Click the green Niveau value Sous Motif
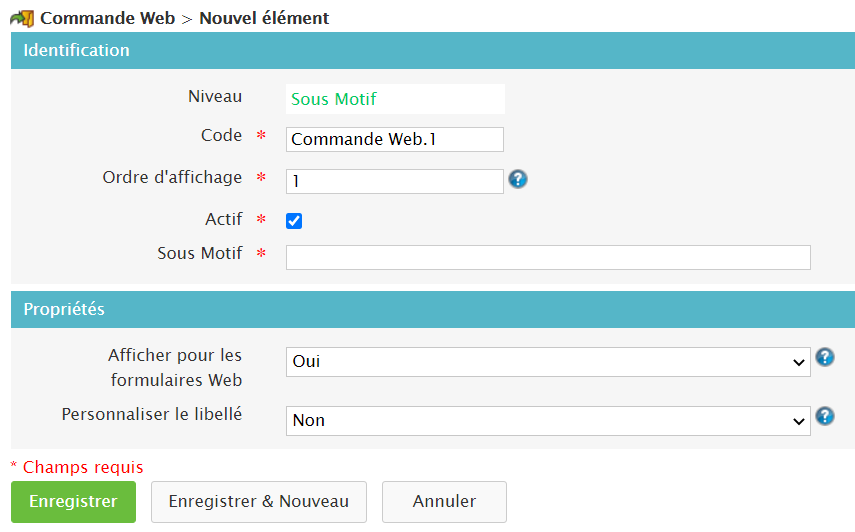The height and width of the screenshot is (532, 855). point(334,99)
